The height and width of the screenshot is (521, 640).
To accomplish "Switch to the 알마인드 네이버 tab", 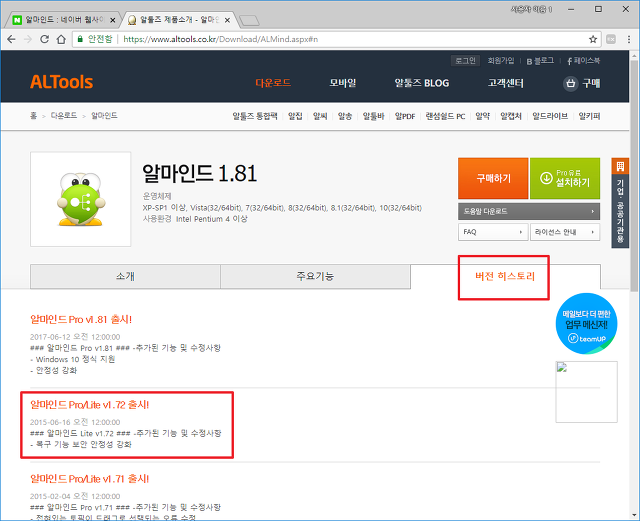I will click(x=61, y=20).
